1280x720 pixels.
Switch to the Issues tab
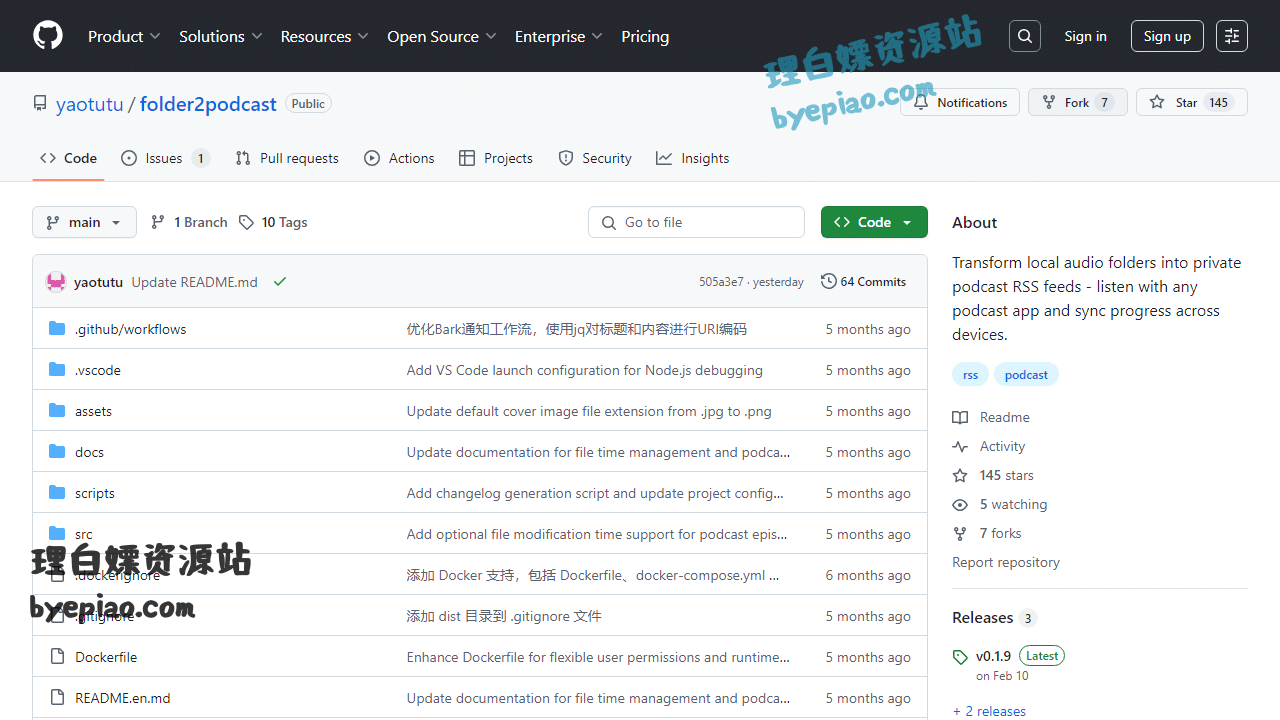point(165,158)
